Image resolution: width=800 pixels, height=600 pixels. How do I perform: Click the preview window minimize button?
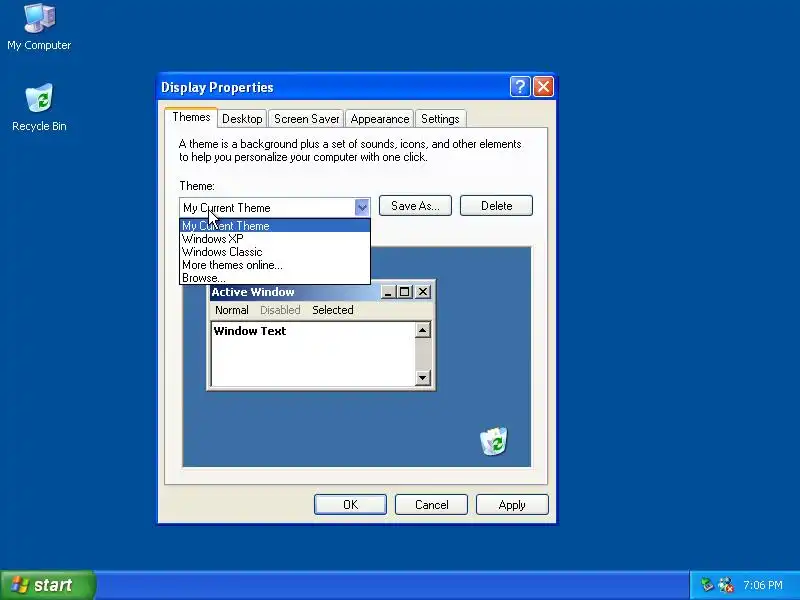(x=388, y=292)
